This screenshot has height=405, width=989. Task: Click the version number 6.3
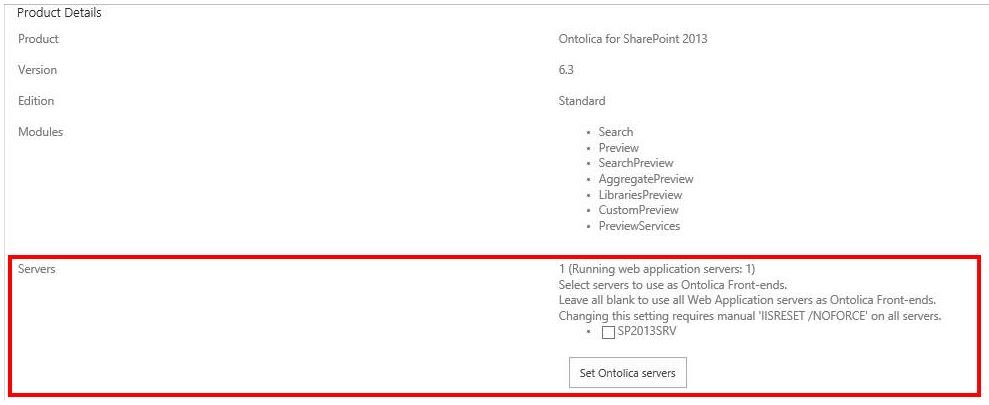click(x=566, y=70)
